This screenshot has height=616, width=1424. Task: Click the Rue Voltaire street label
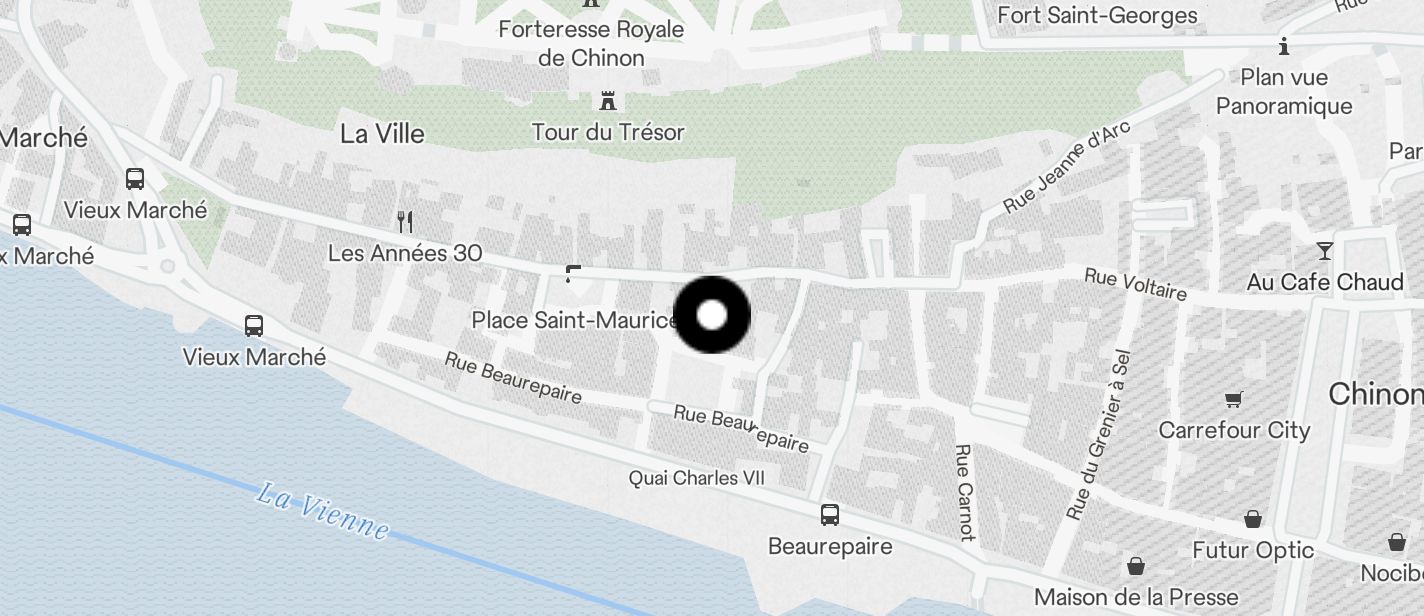pyautogui.click(x=1136, y=284)
